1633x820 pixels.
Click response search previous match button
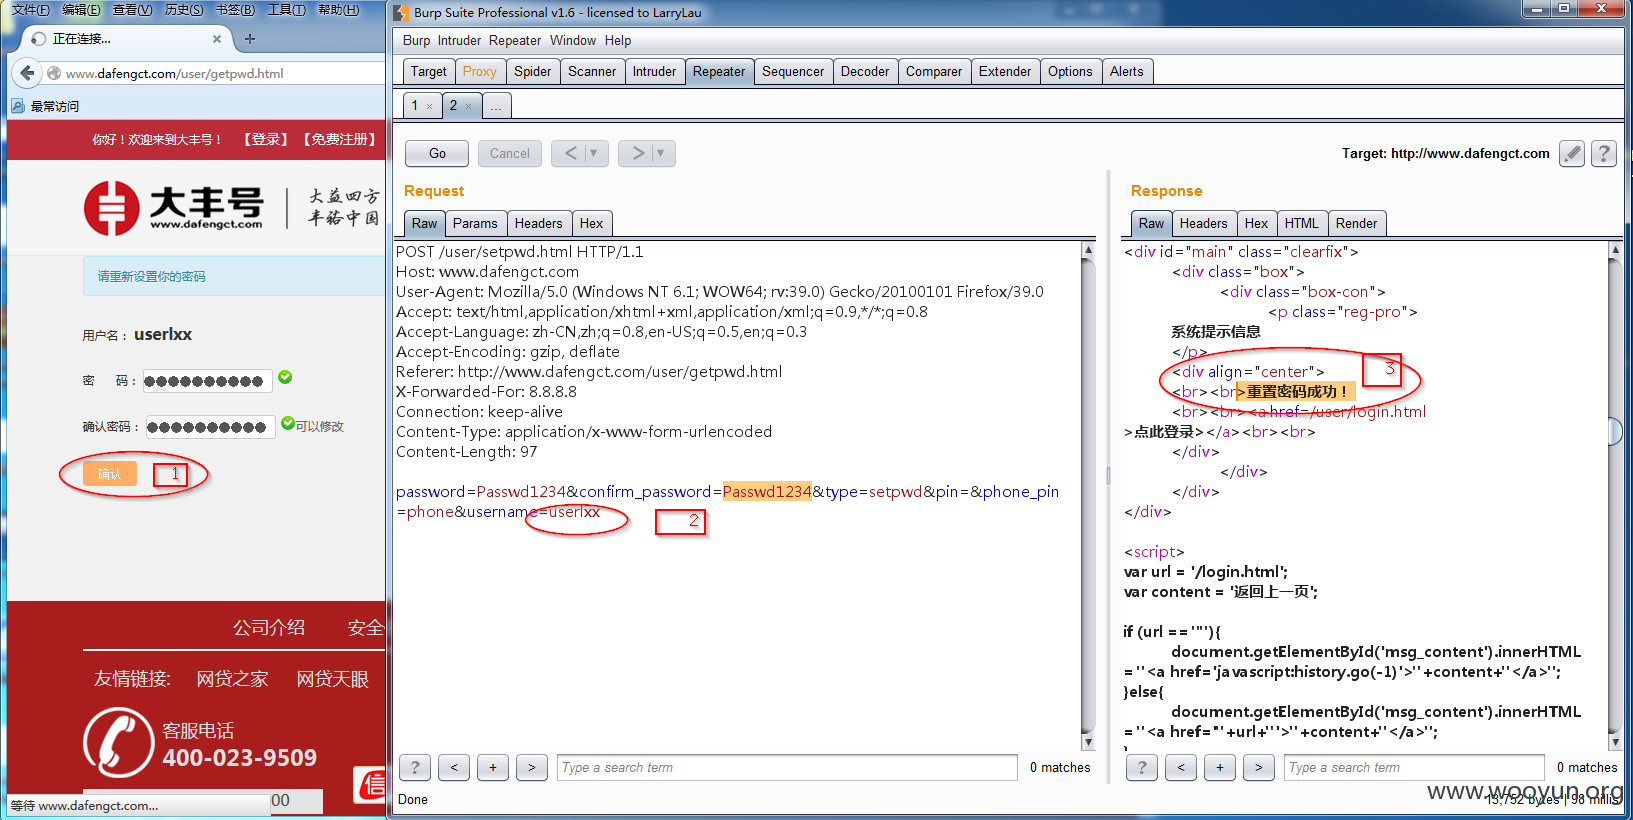coord(1181,767)
